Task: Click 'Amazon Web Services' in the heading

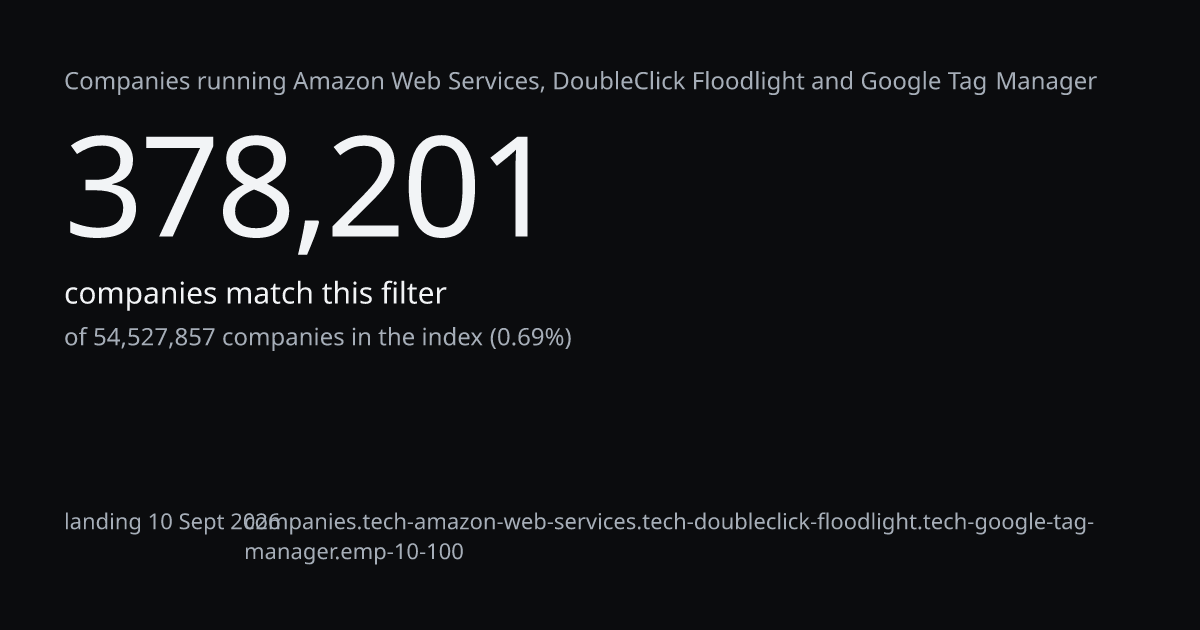Action: [419, 81]
